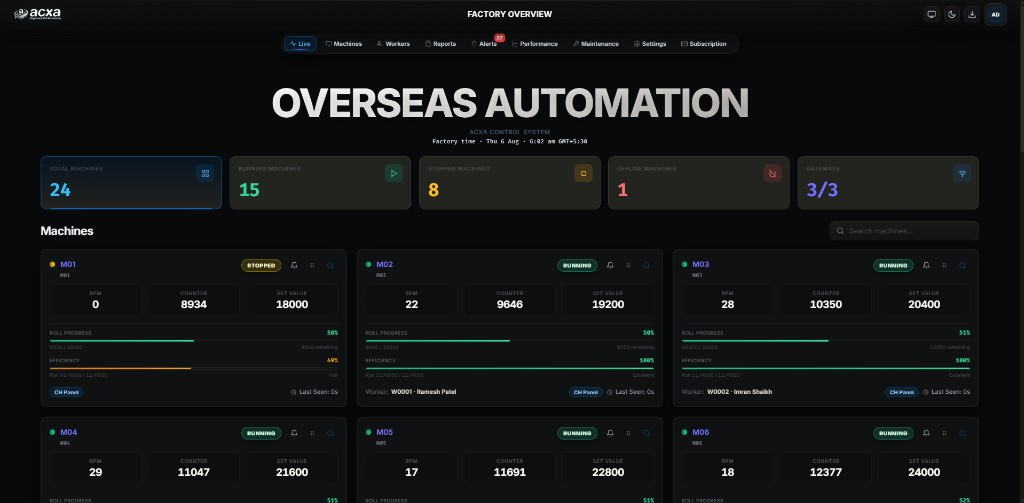Screen dimensions: 1024x503
Task: Click the CH Panel tag on M03 card
Action: (x=902, y=392)
